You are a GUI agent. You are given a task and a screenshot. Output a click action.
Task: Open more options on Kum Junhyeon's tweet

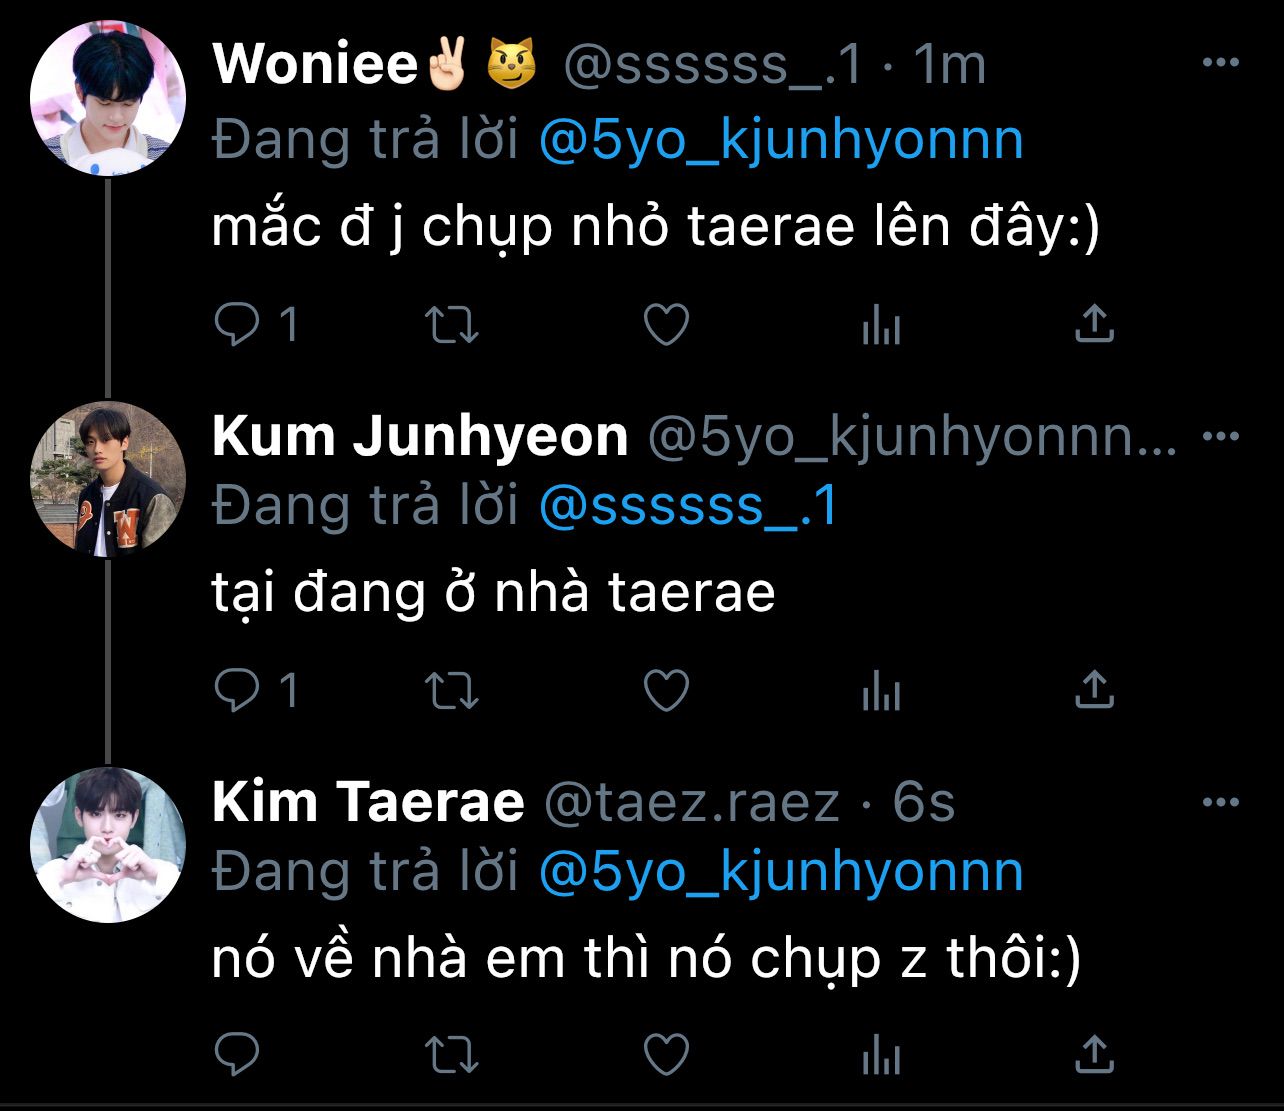(1220, 437)
